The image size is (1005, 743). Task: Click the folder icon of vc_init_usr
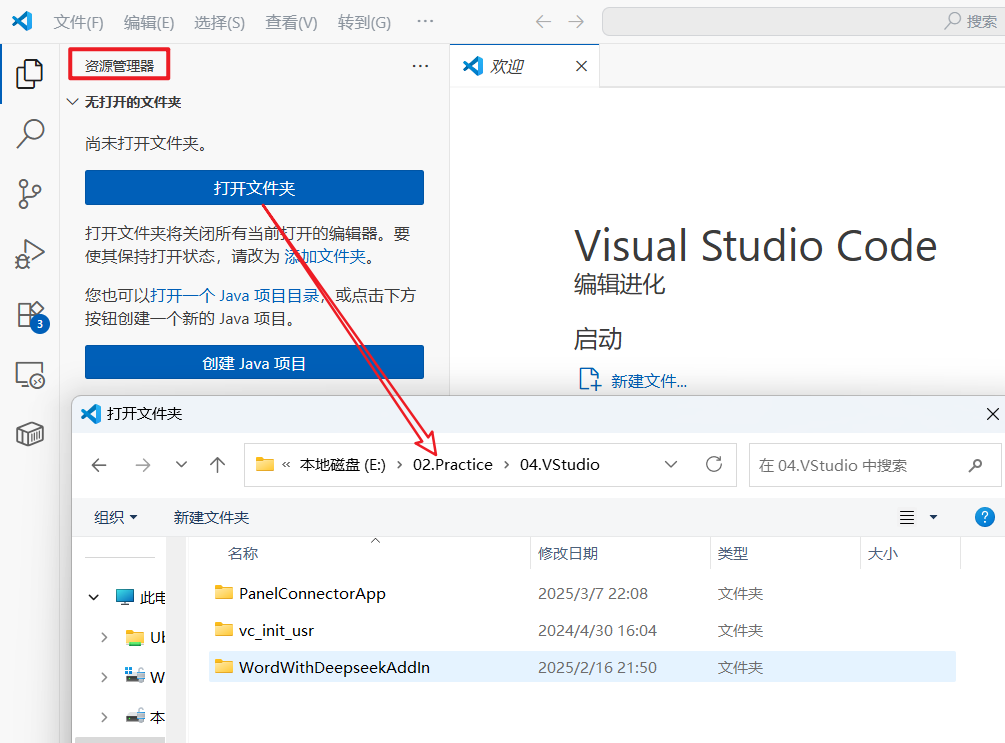coord(224,630)
